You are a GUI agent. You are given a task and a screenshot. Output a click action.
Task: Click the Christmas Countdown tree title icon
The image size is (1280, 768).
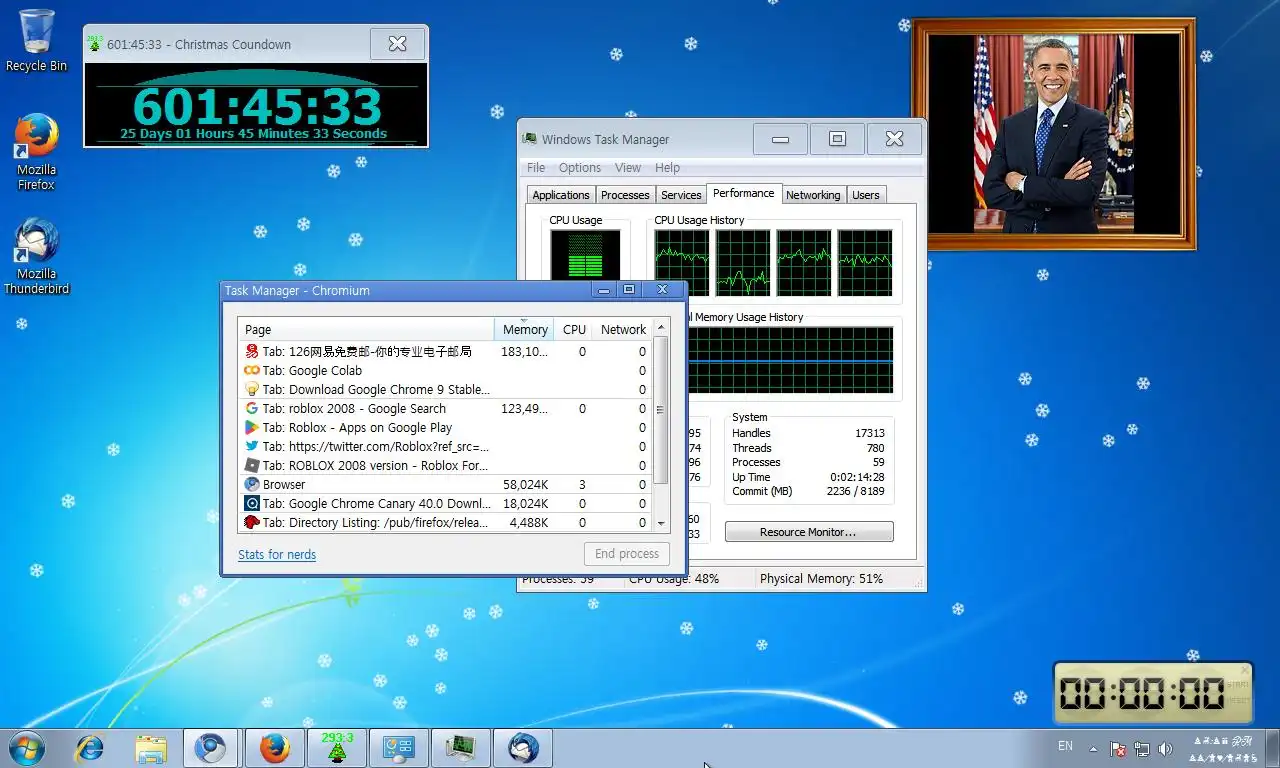[94, 44]
